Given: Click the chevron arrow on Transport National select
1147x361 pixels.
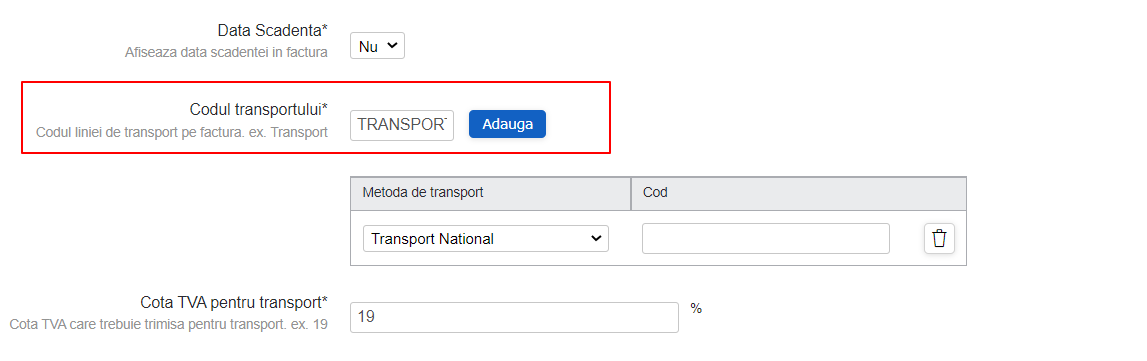Looking at the screenshot, I should coord(596,238).
